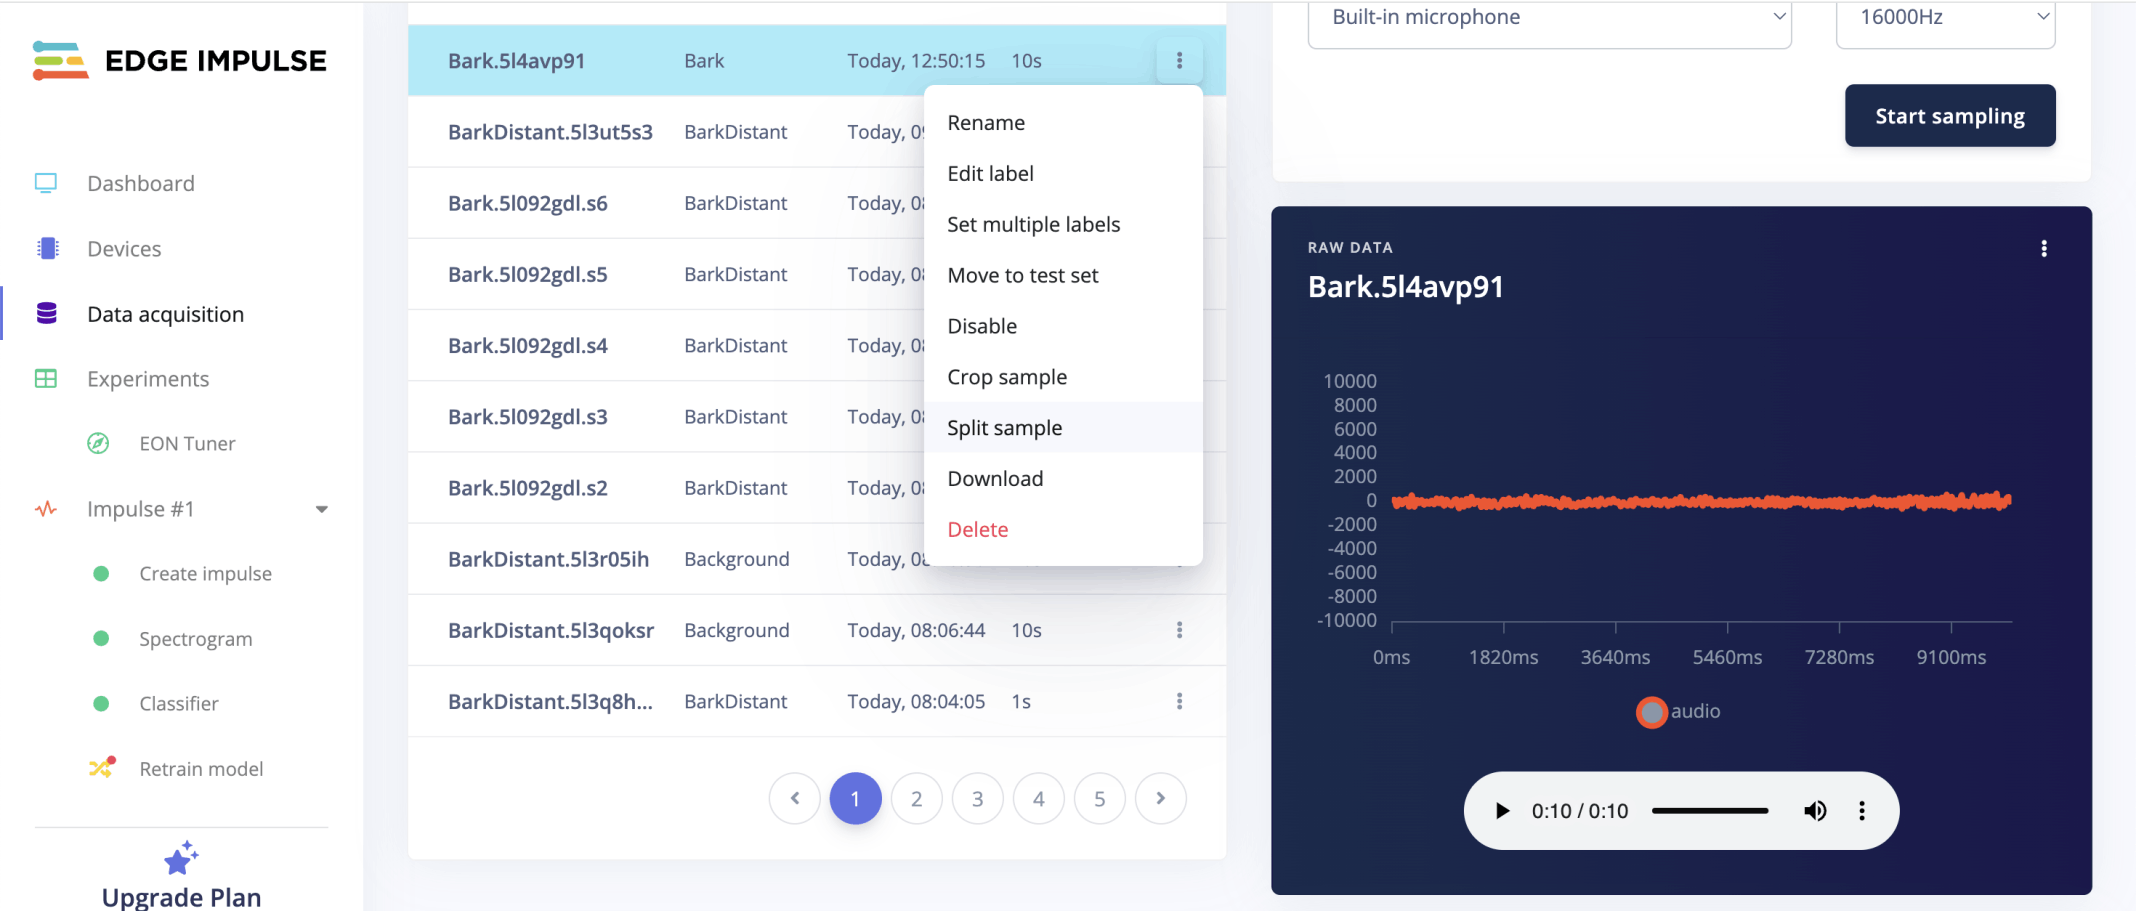Screen dimensions: 2136x911
Task: Choose Download from the context menu
Action: tap(1063, 479)
